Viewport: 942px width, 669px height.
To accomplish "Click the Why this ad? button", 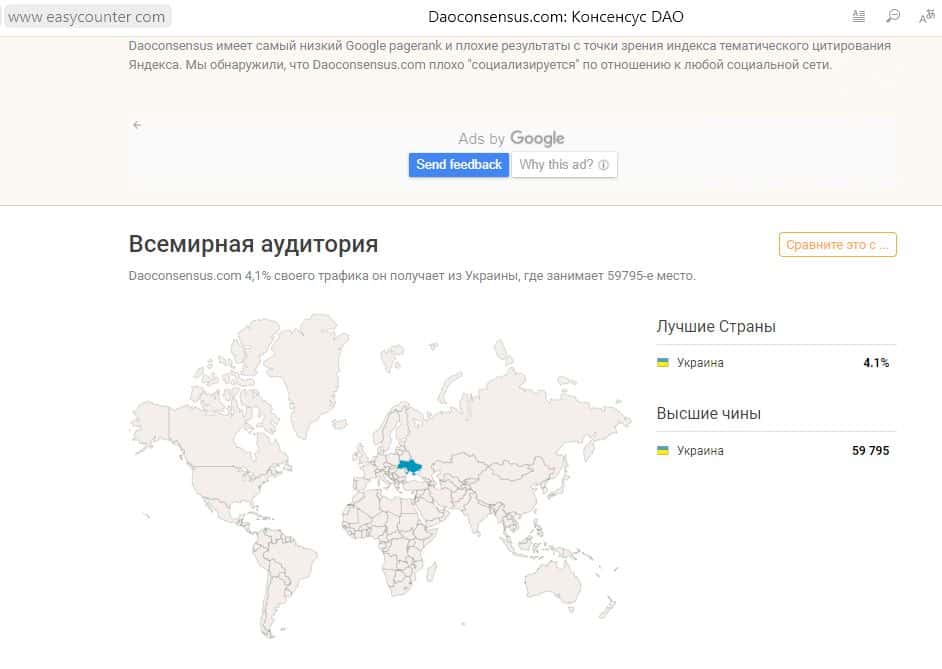I will [564, 165].
